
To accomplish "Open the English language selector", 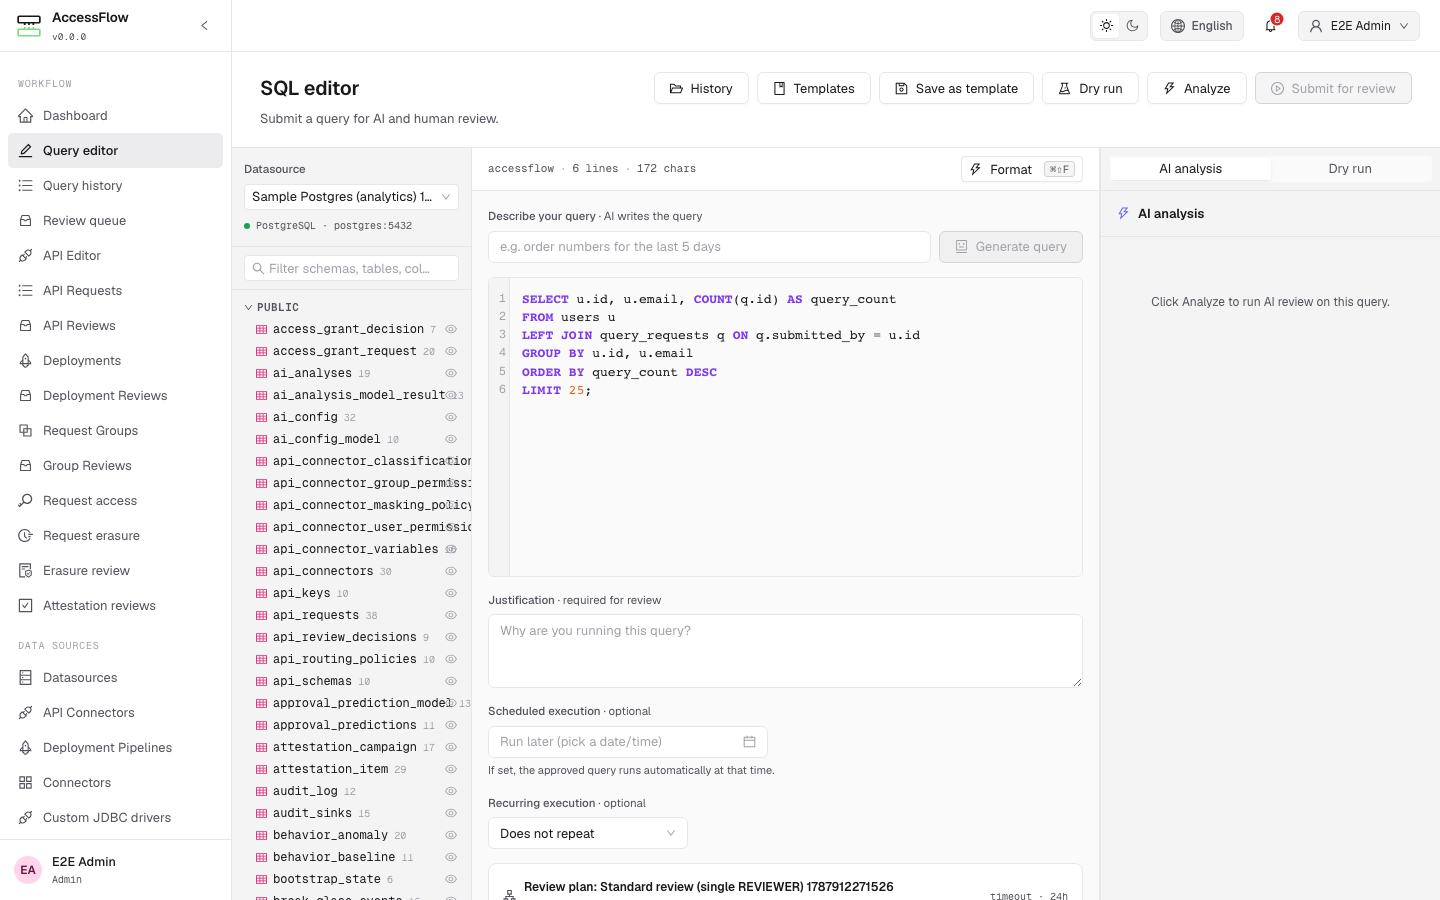I will pos(1202,26).
